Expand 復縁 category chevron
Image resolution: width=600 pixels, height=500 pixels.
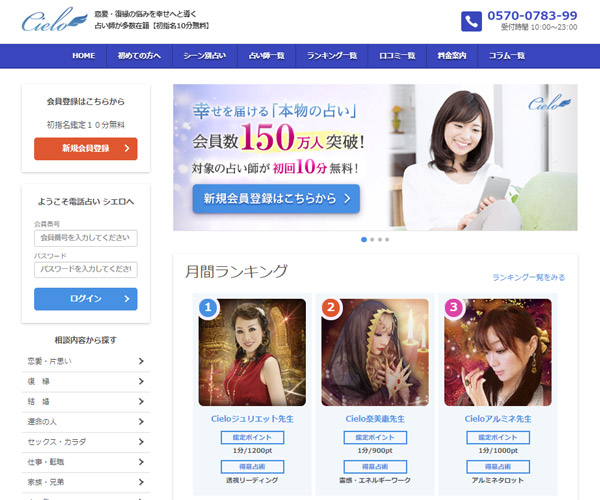point(141,381)
